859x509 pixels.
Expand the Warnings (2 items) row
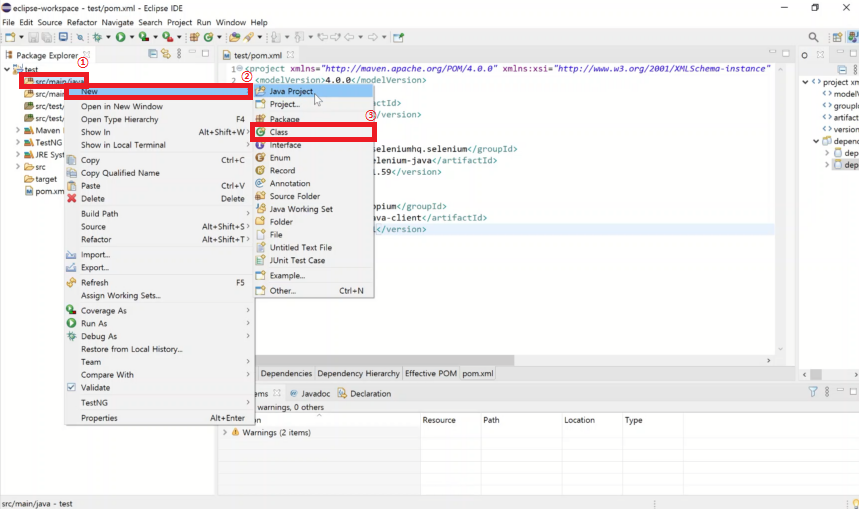coord(225,432)
